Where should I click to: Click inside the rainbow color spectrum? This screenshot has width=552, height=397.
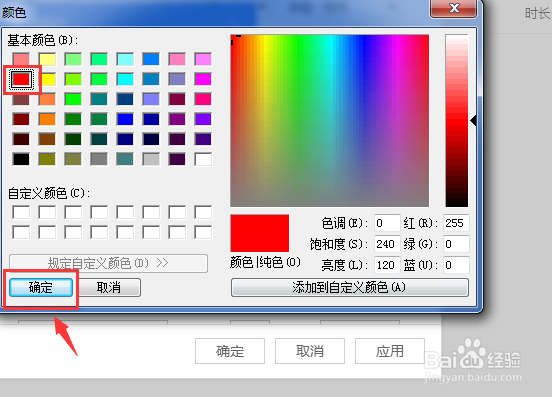click(x=330, y=121)
